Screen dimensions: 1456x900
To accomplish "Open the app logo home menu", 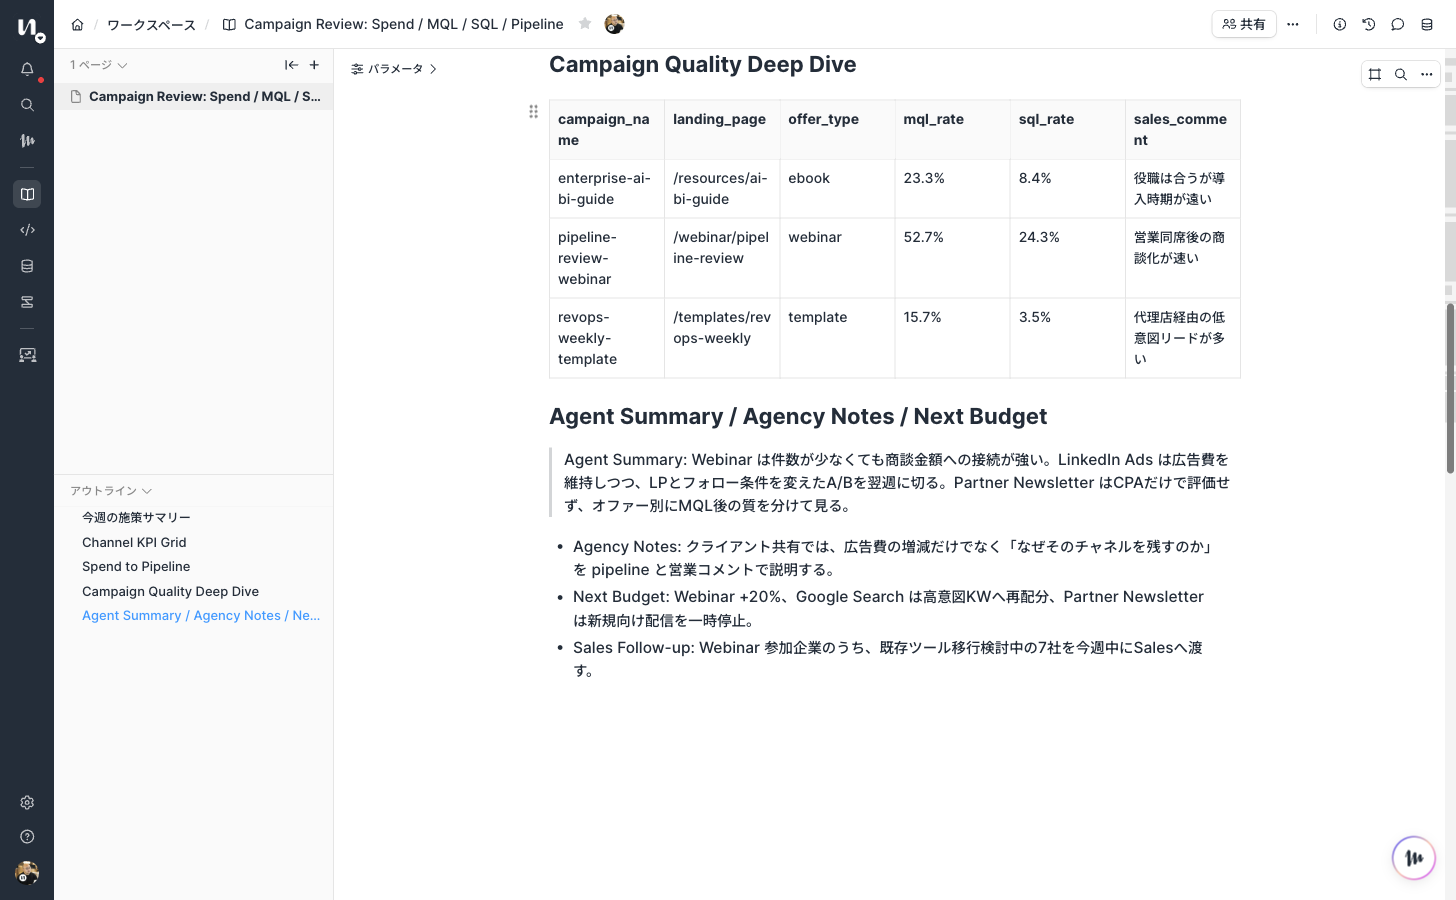I will (30, 30).
